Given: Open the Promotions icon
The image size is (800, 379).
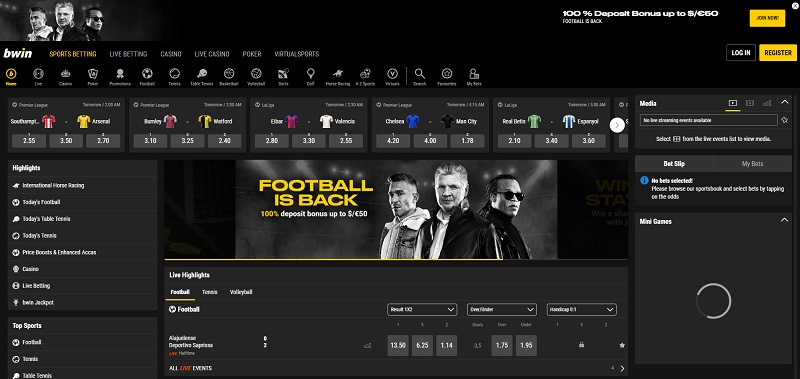Looking at the screenshot, I should pyautogui.click(x=120, y=77).
